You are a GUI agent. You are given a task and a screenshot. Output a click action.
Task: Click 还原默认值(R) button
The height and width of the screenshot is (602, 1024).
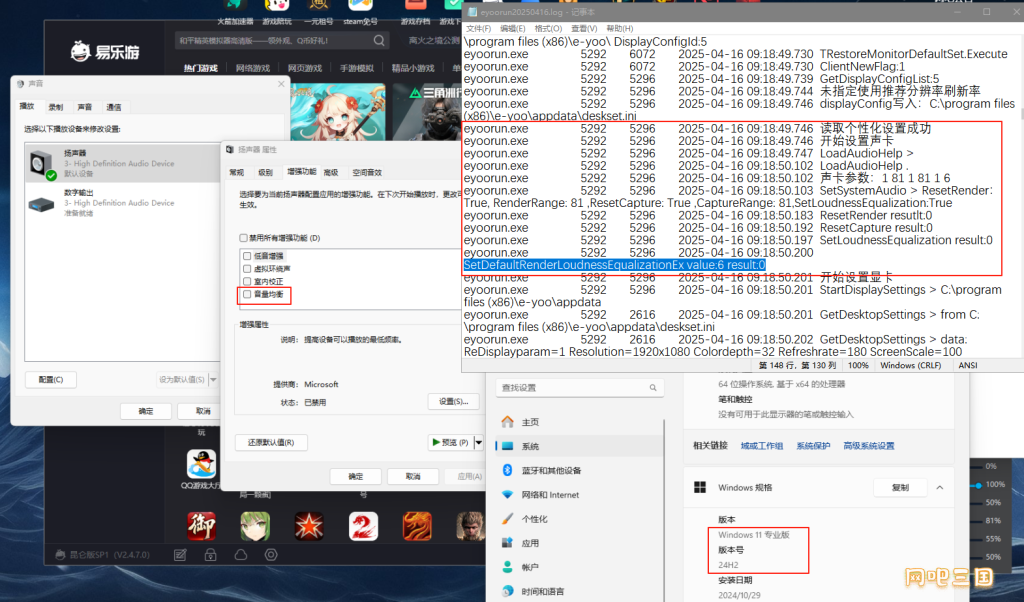pos(271,442)
